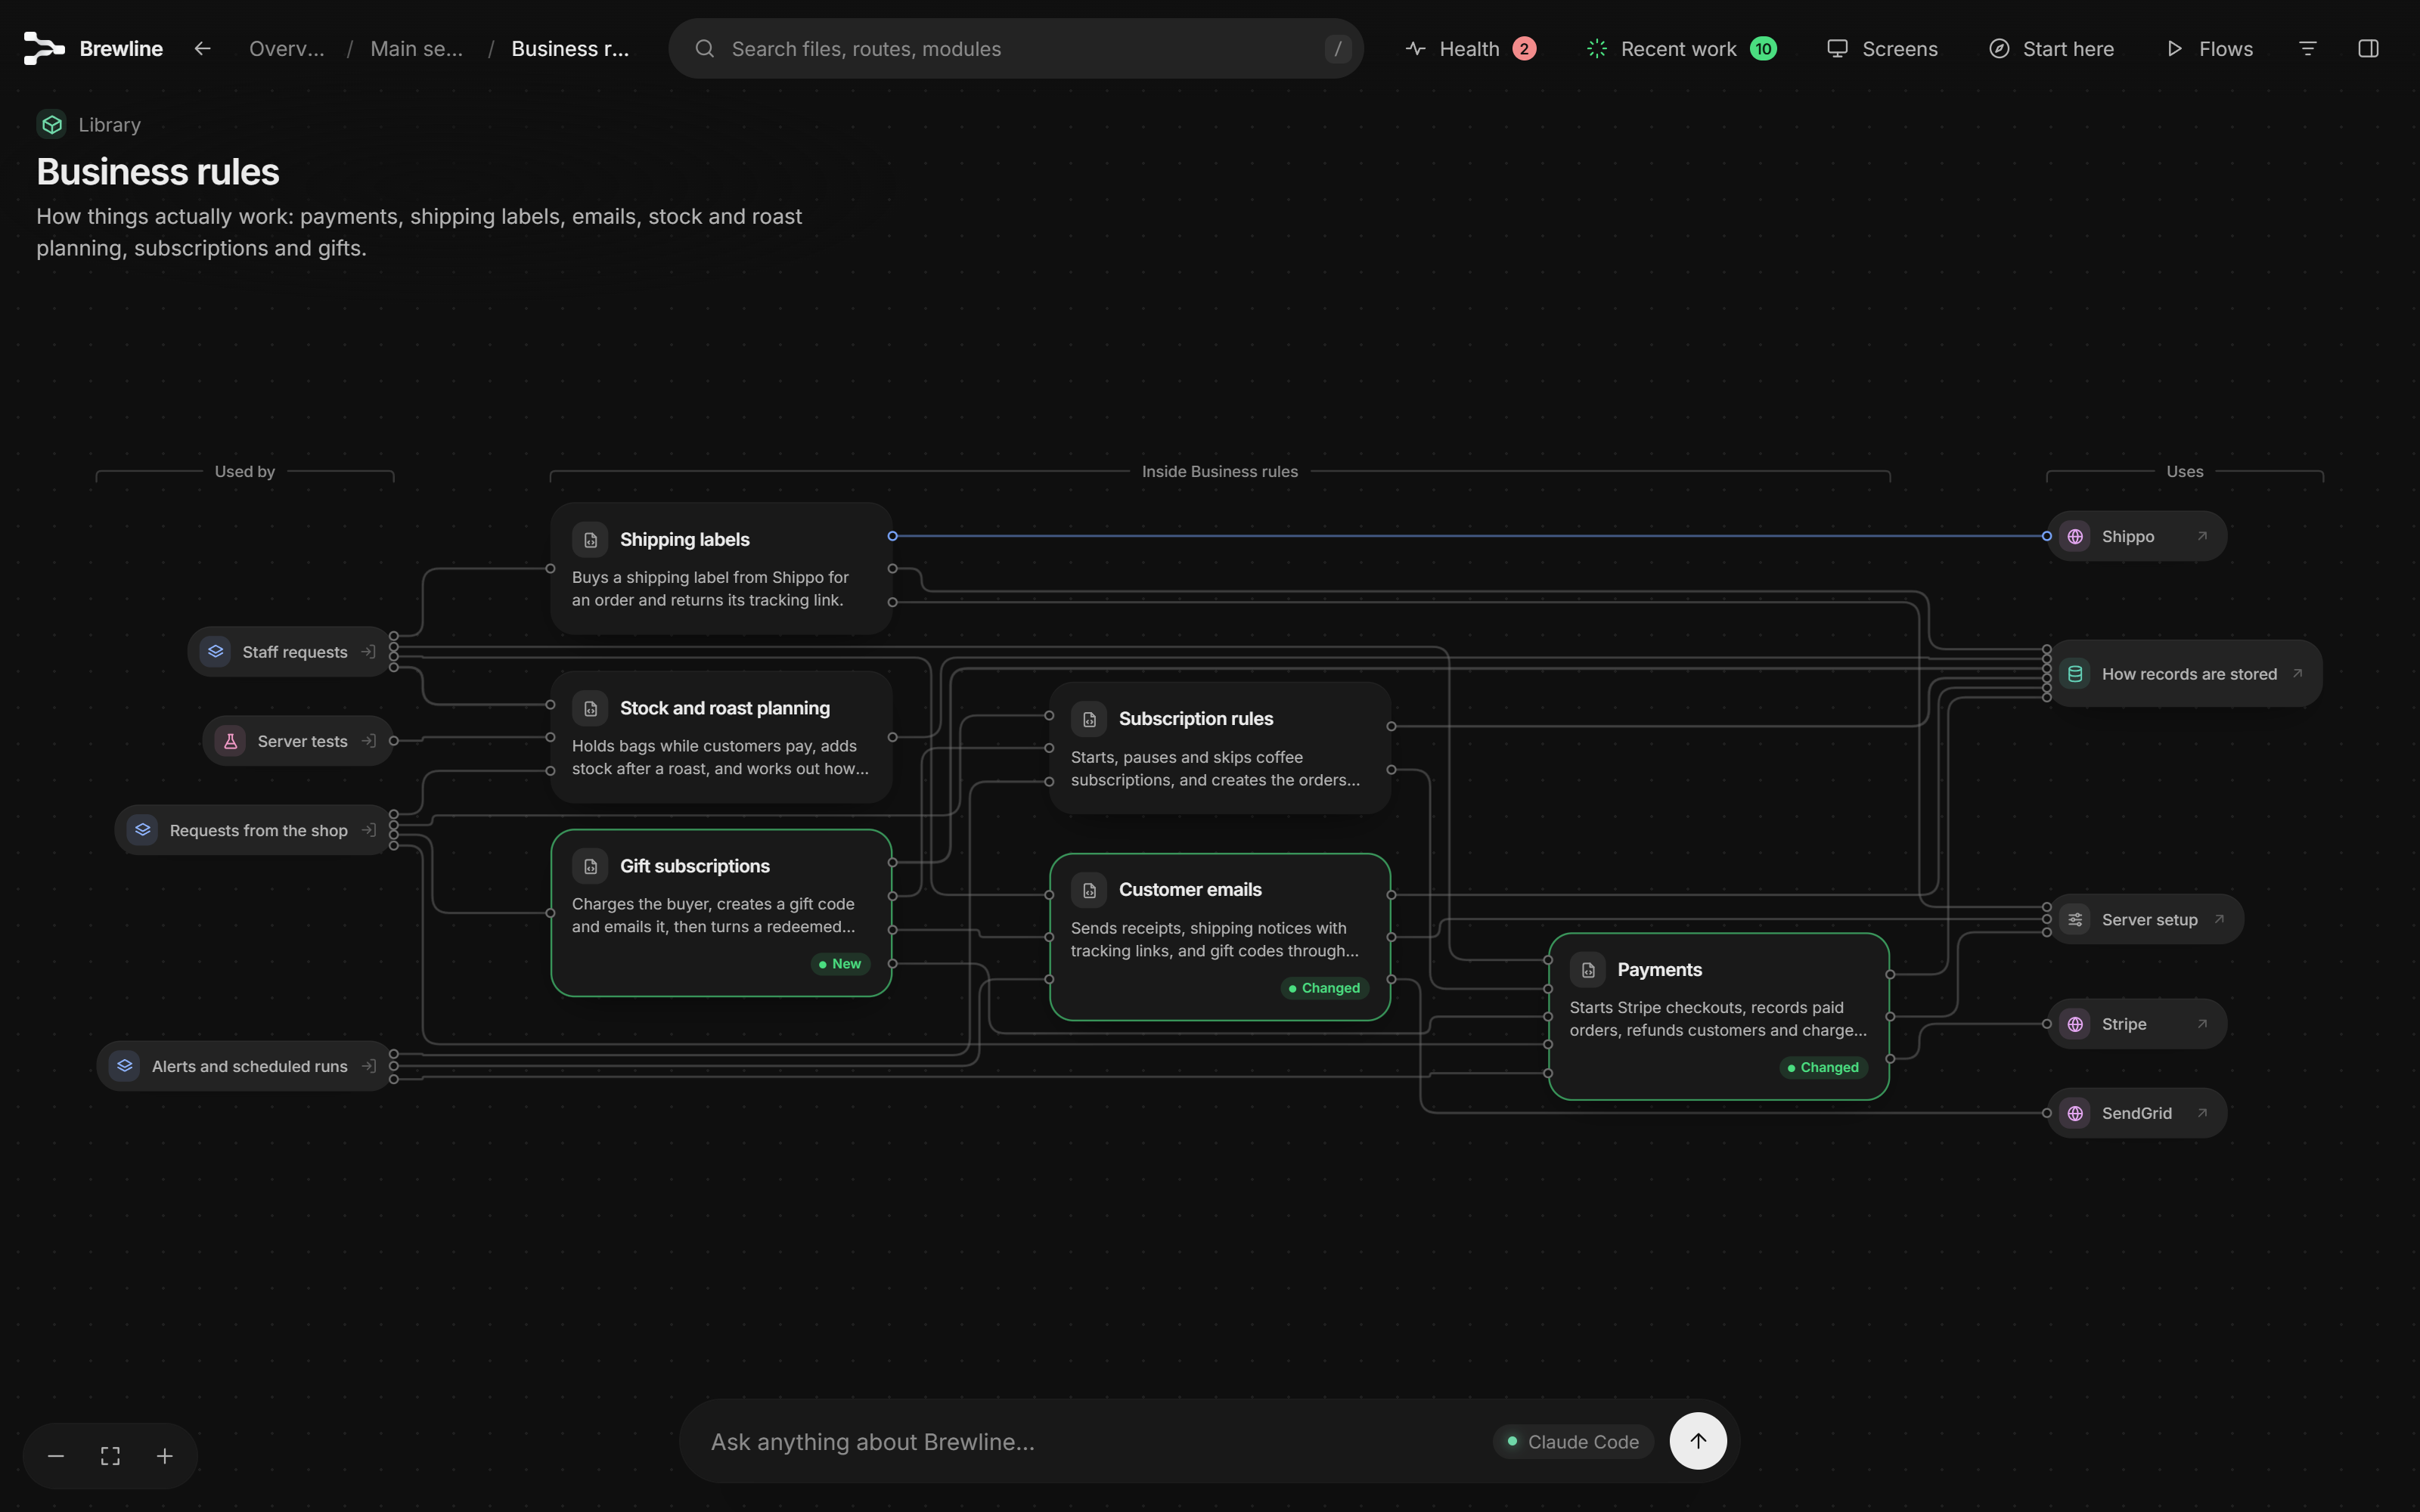Open SendGrid external arrow icon
The height and width of the screenshot is (1512, 2420).
click(2201, 1113)
